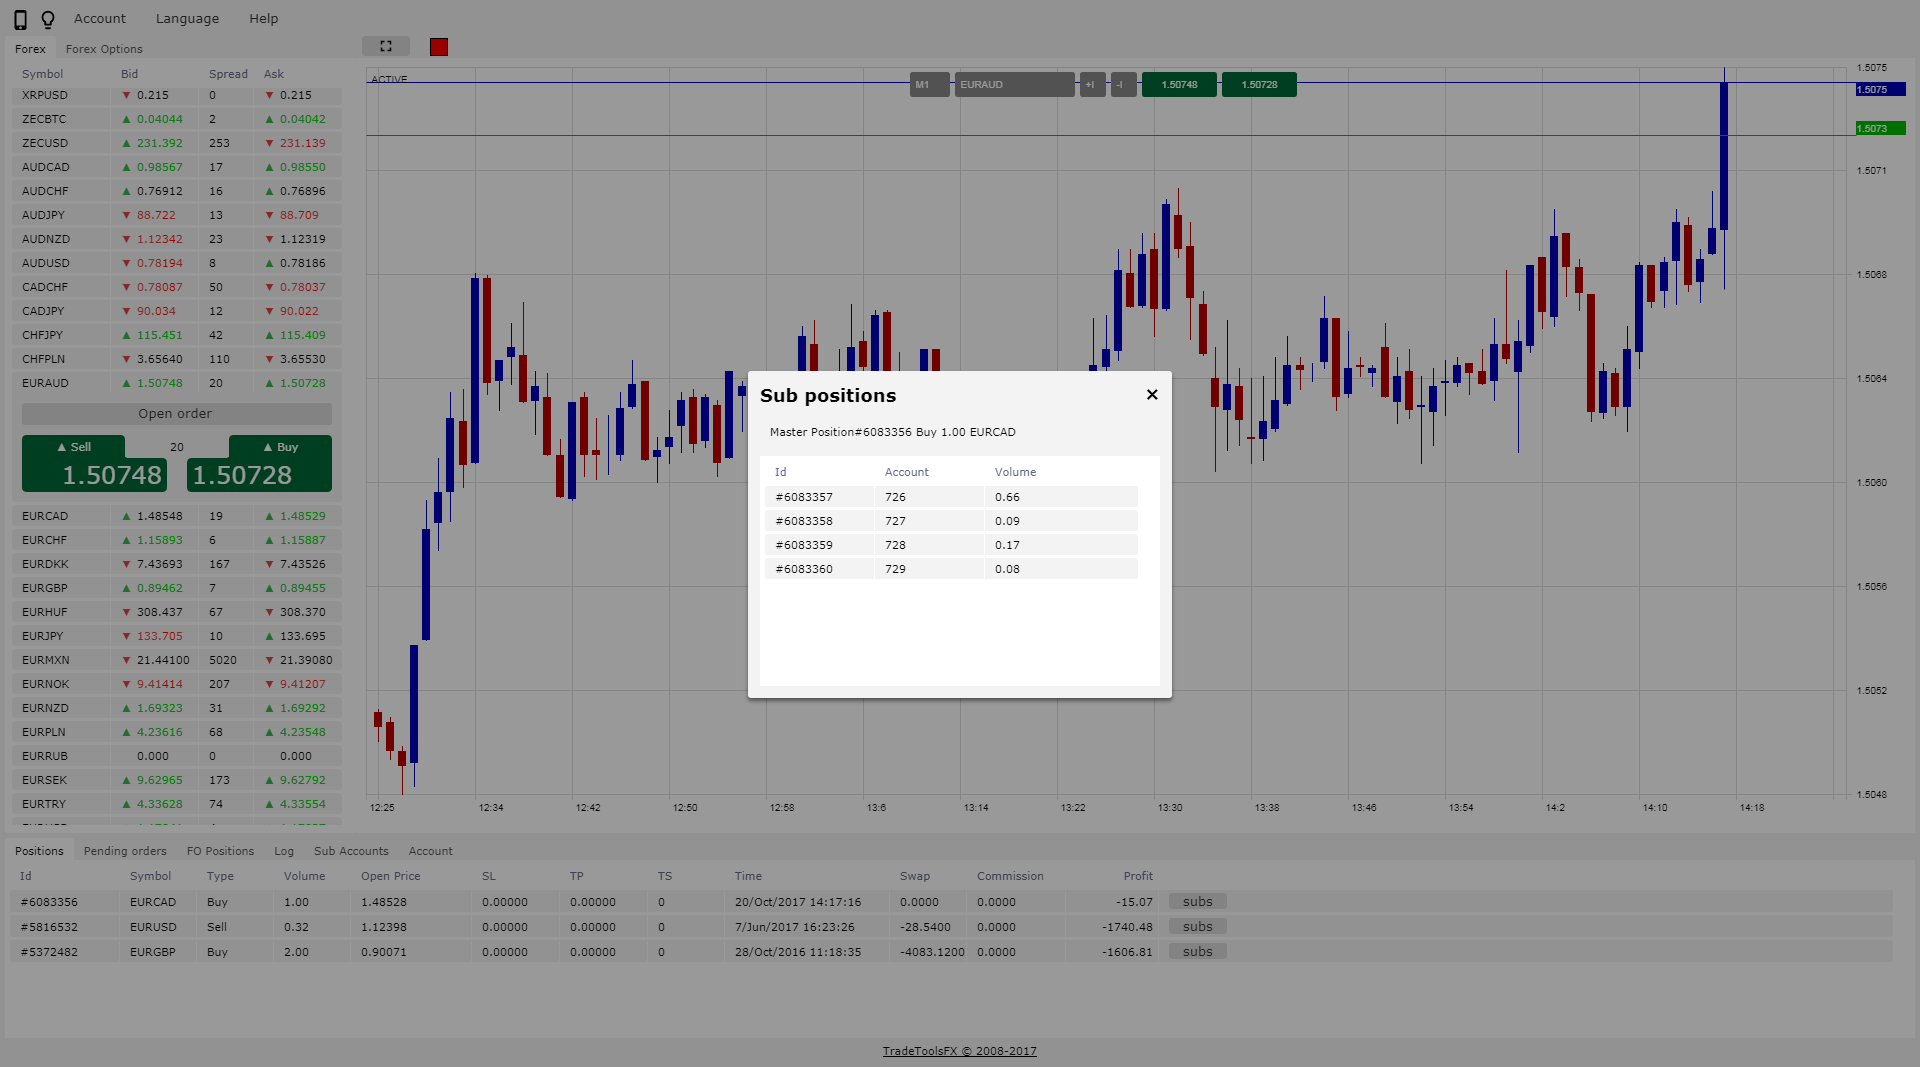Open the Pending orders tab
Image resolution: width=1920 pixels, height=1067 pixels.
click(x=124, y=850)
